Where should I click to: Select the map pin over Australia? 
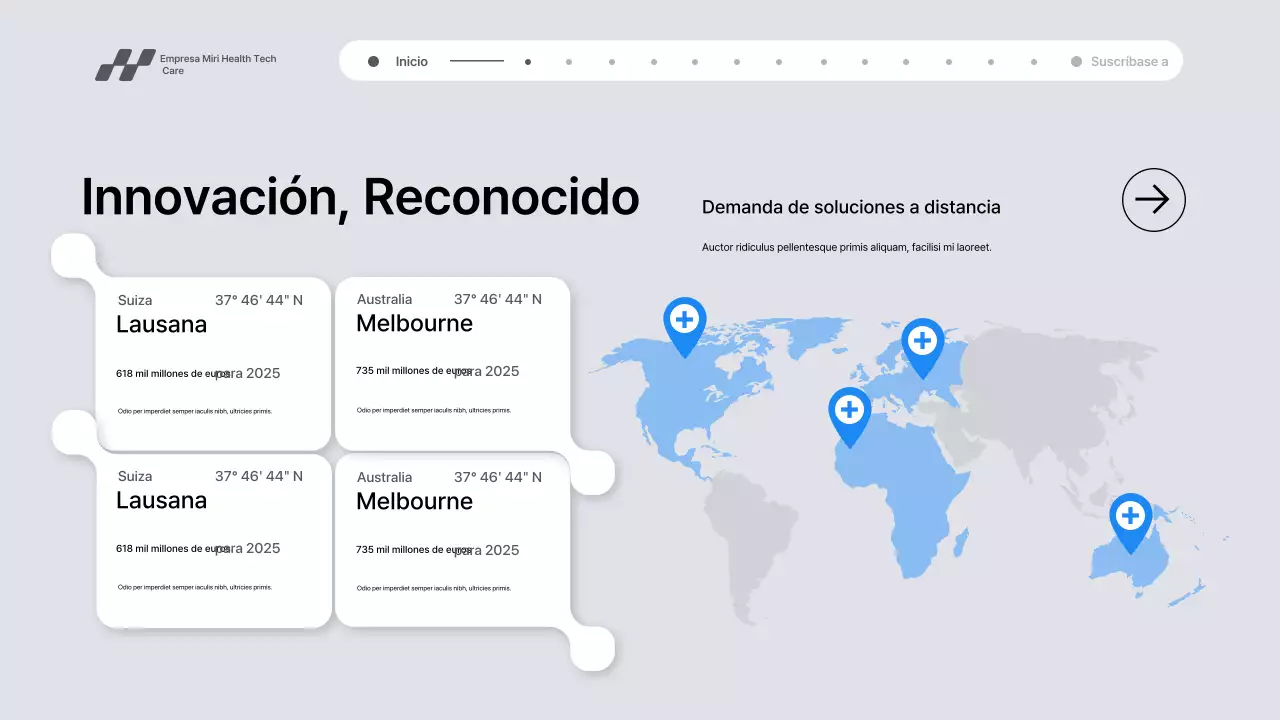(1131, 516)
